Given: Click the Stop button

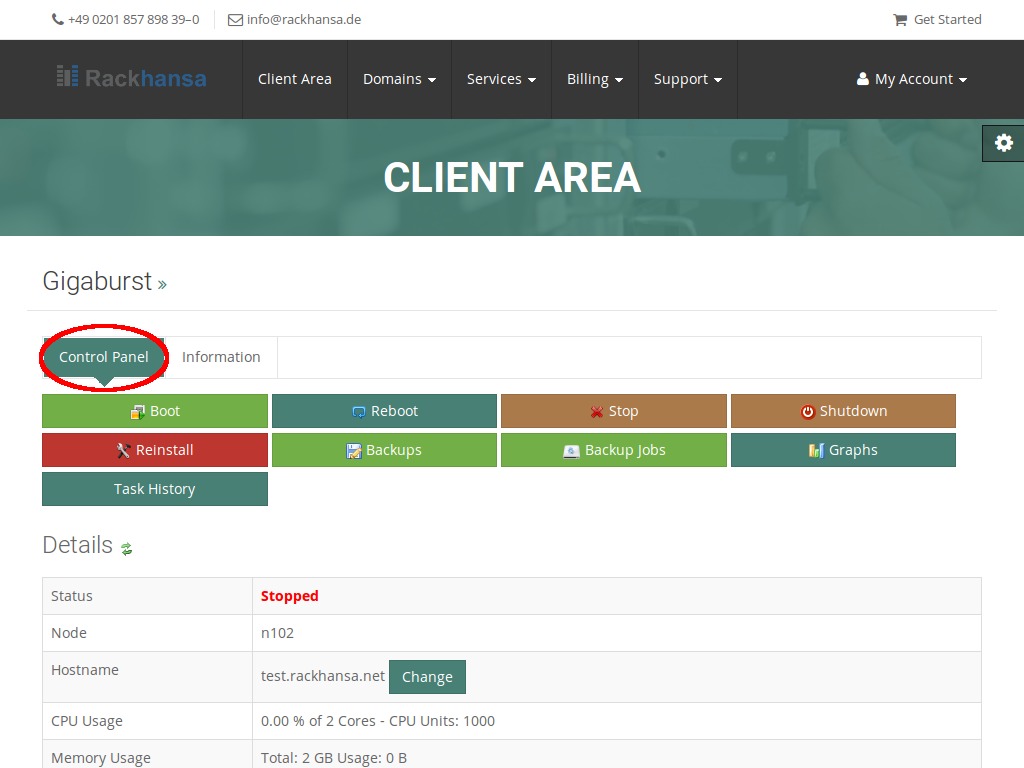Looking at the screenshot, I should [614, 411].
